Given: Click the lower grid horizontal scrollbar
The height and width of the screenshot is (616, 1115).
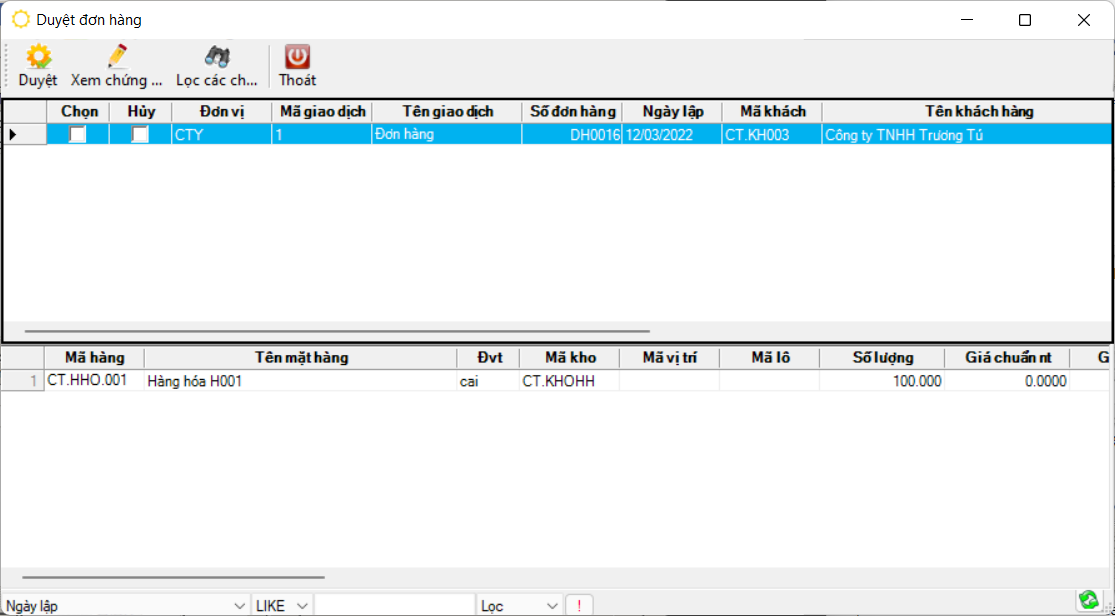Looking at the screenshot, I should (x=173, y=577).
